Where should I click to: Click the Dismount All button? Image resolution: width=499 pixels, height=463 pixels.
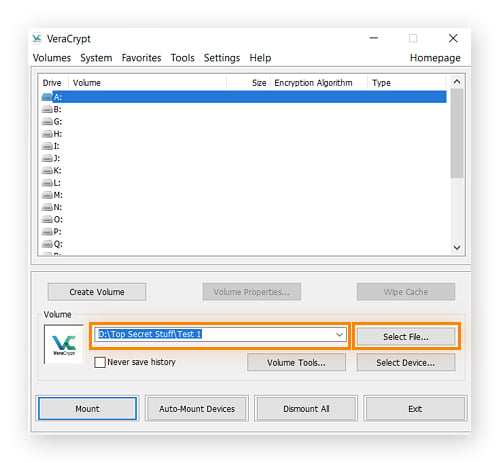(x=306, y=409)
